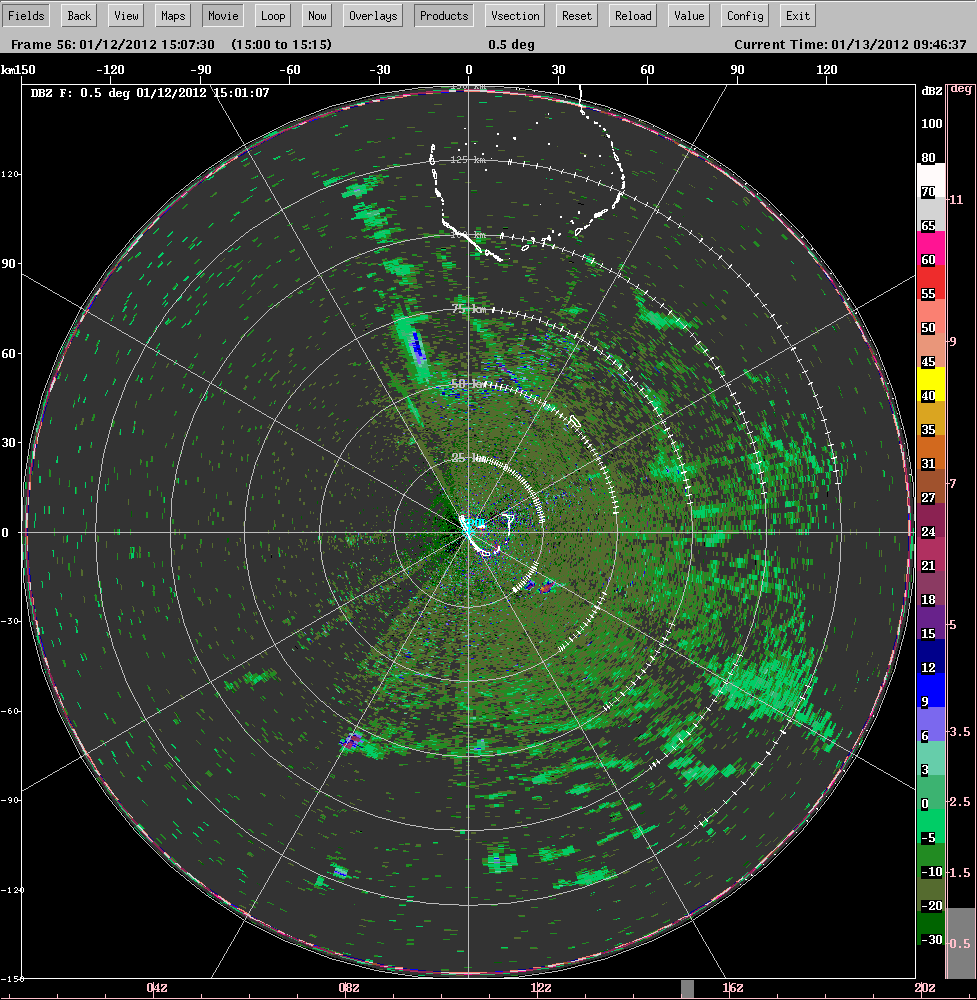Viewport: 977px width, 1000px height.
Task: Open the Maps overlay menu
Action: tap(174, 16)
